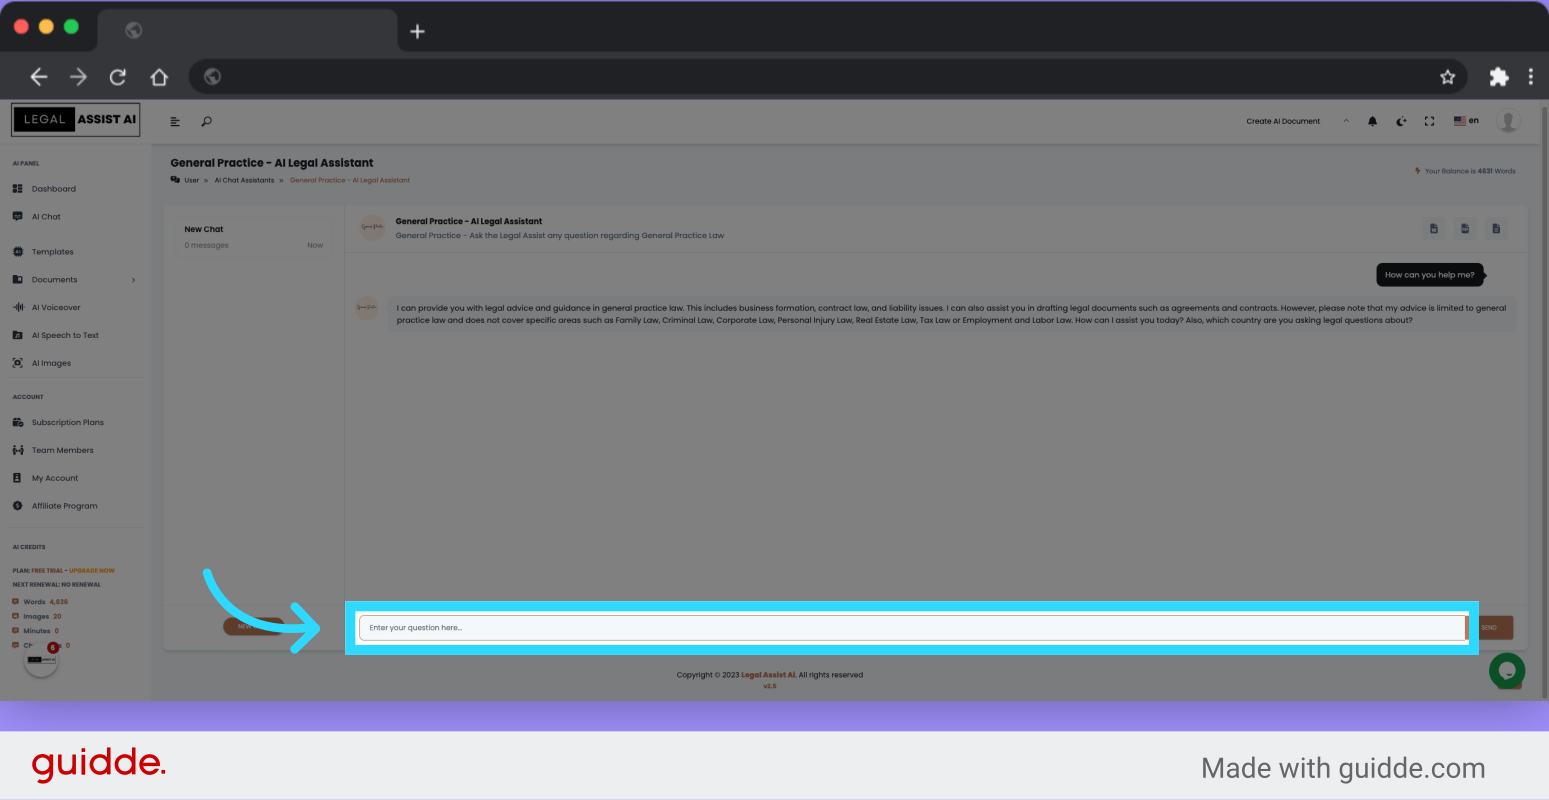Export the chat as PDF
Image resolution: width=1549 pixels, height=800 pixels.
coord(1465,229)
